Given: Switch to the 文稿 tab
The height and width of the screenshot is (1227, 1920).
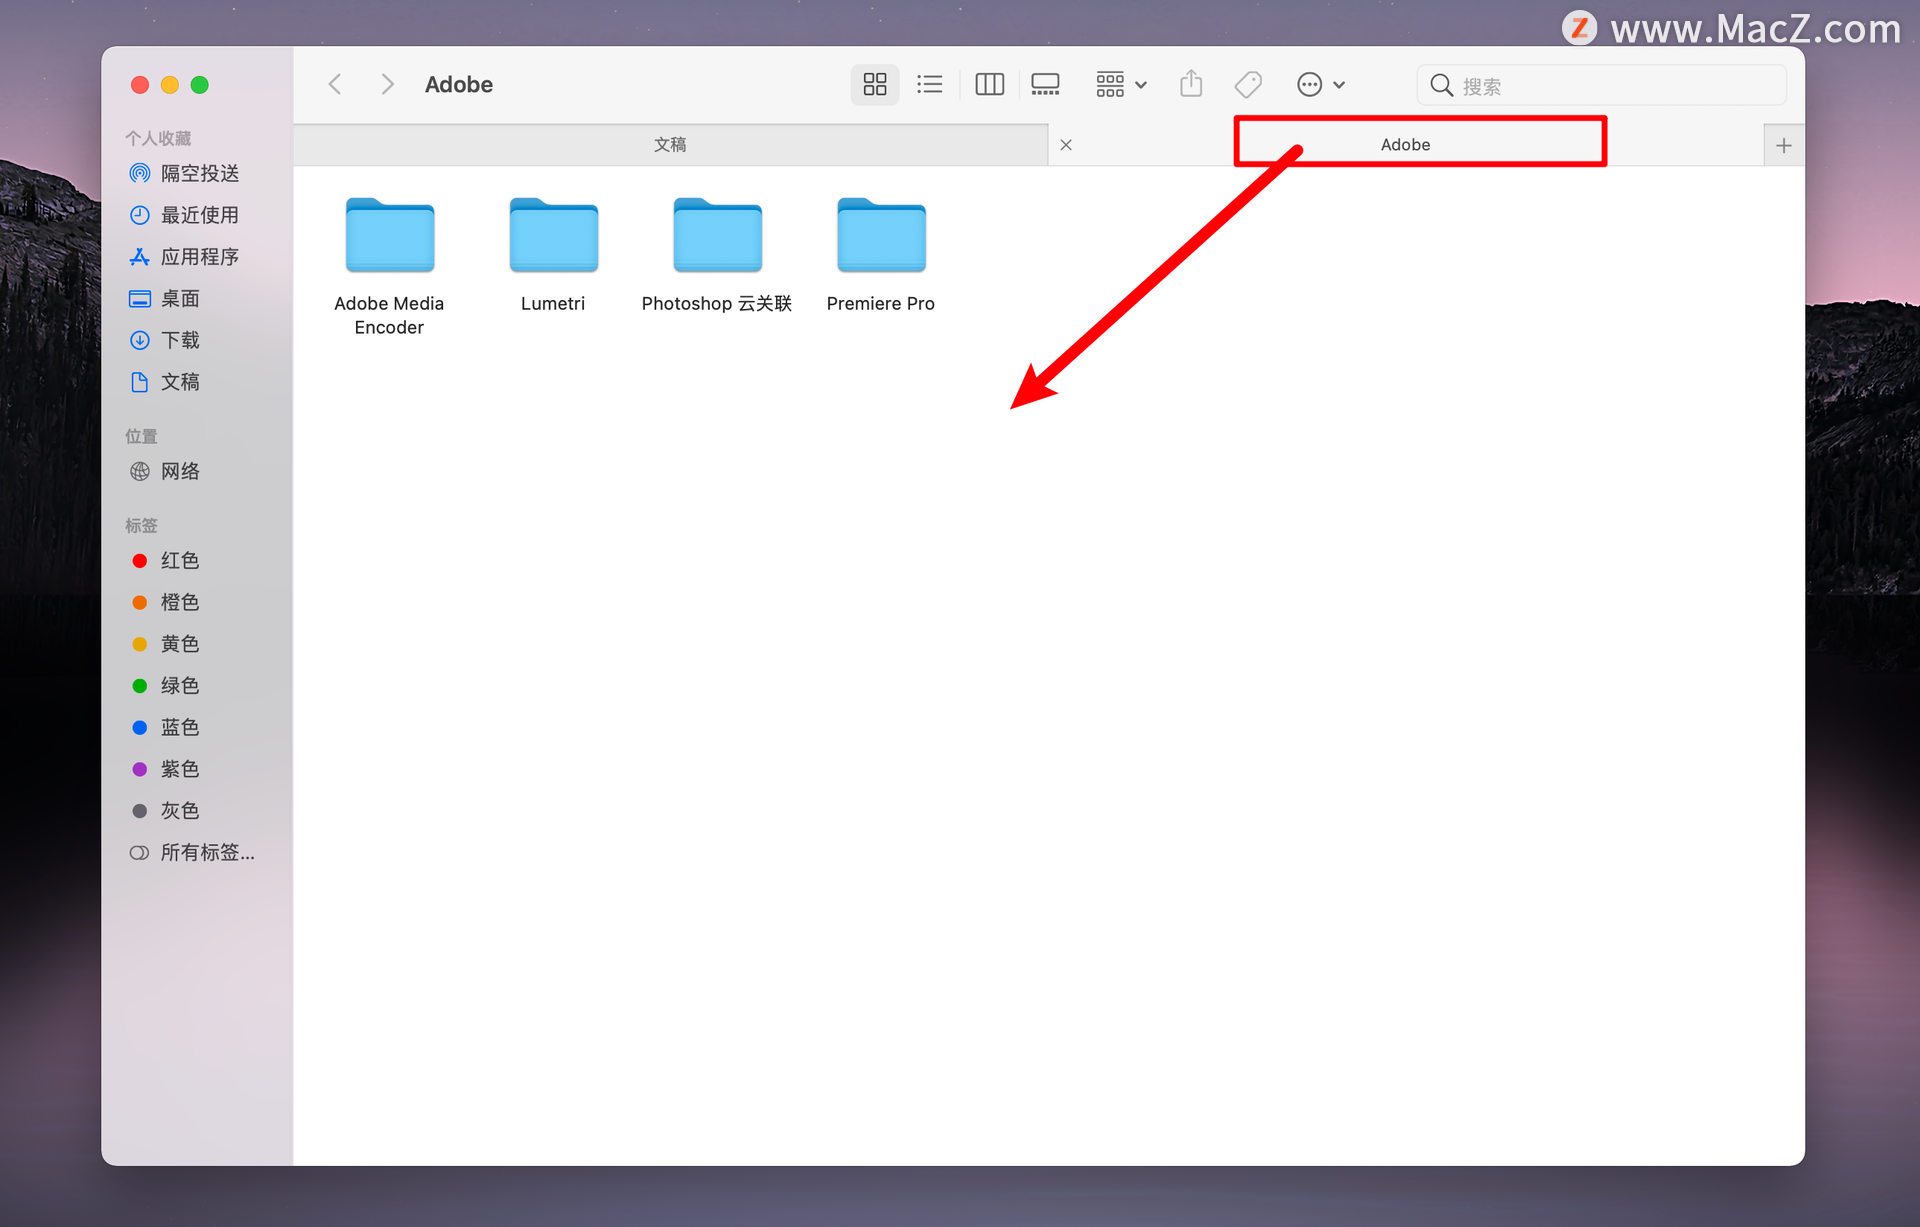Looking at the screenshot, I should pyautogui.click(x=670, y=145).
